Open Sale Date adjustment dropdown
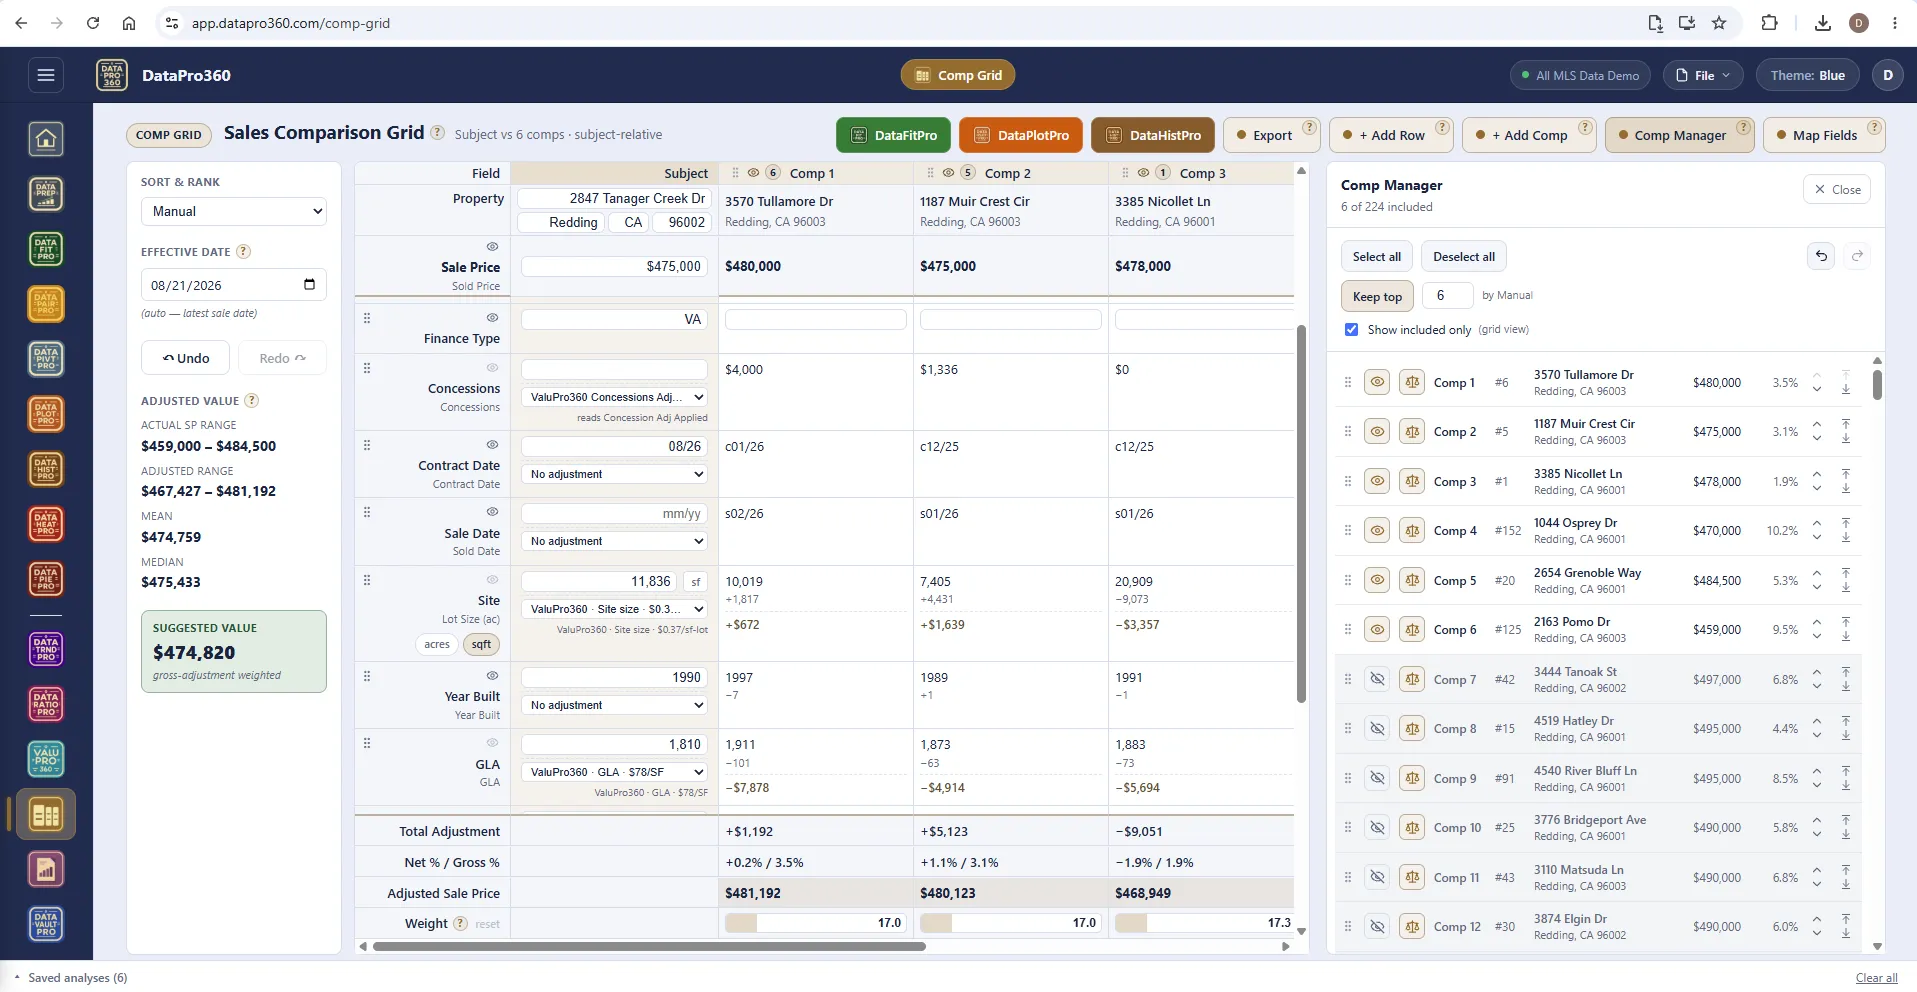The height and width of the screenshot is (992, 1917). point(615,541)
